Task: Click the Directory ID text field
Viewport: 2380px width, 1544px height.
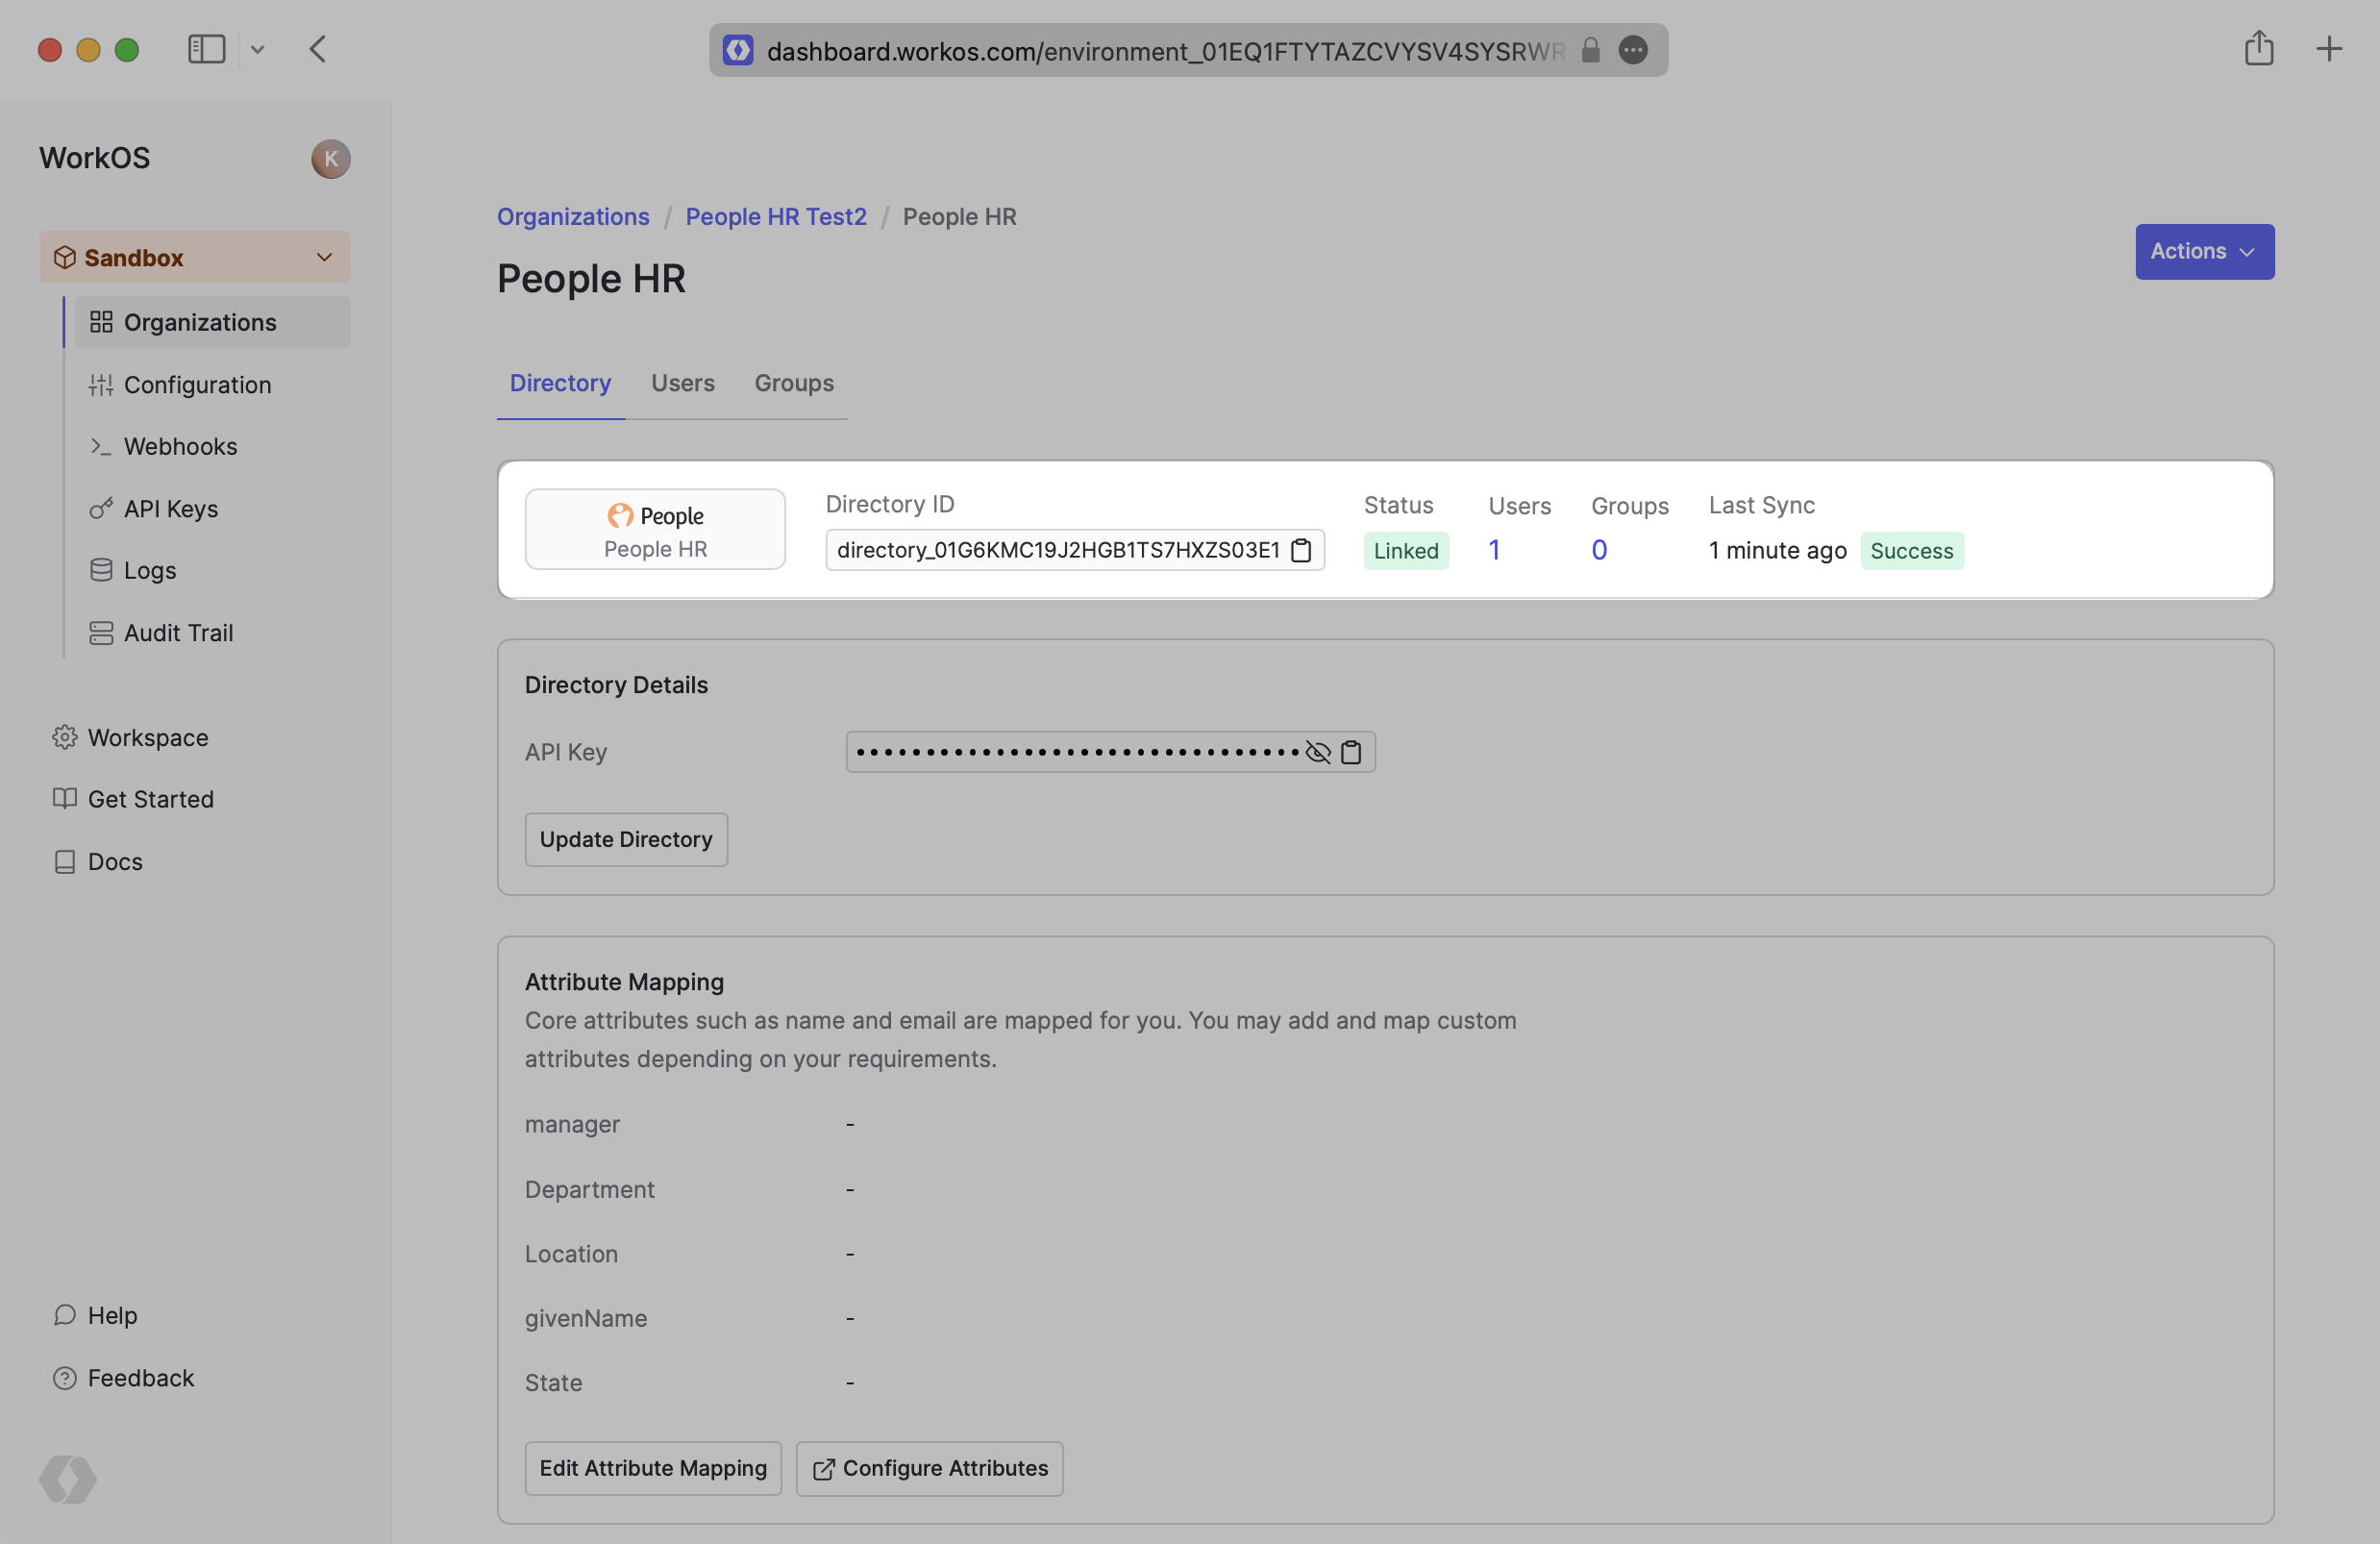Action: pyautogui.click(x=1057, y=551)
